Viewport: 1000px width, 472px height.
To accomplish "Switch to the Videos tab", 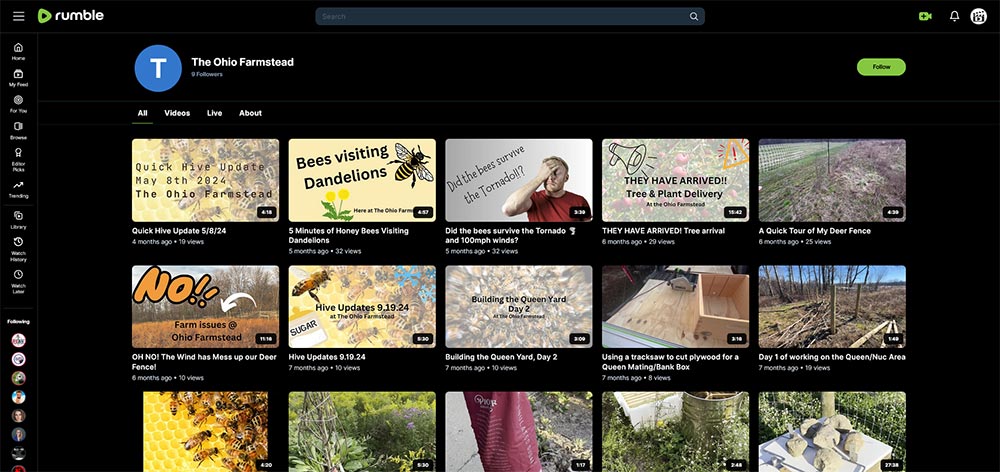I will [x=177, y=113].
